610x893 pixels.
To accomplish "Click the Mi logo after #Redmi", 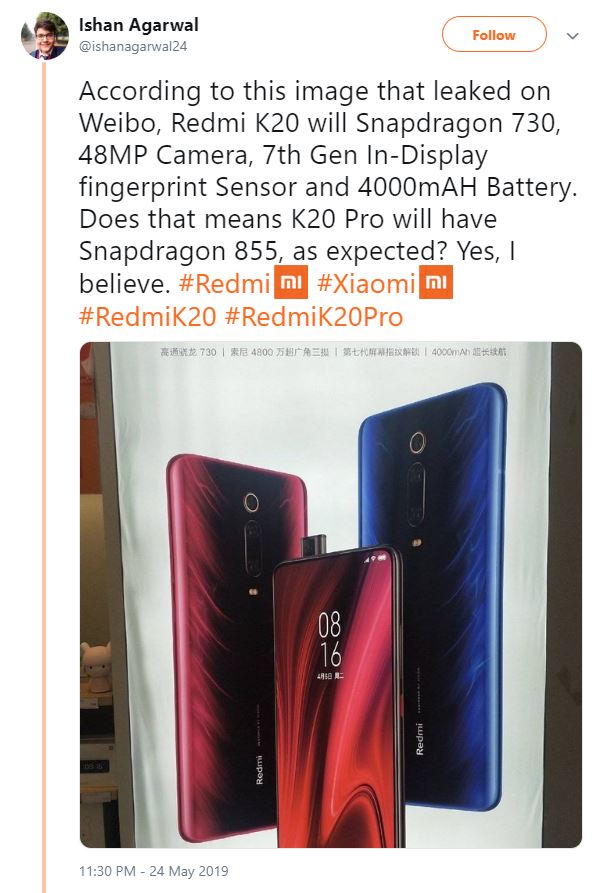I will pyautogui.click(x=290, y=282).
